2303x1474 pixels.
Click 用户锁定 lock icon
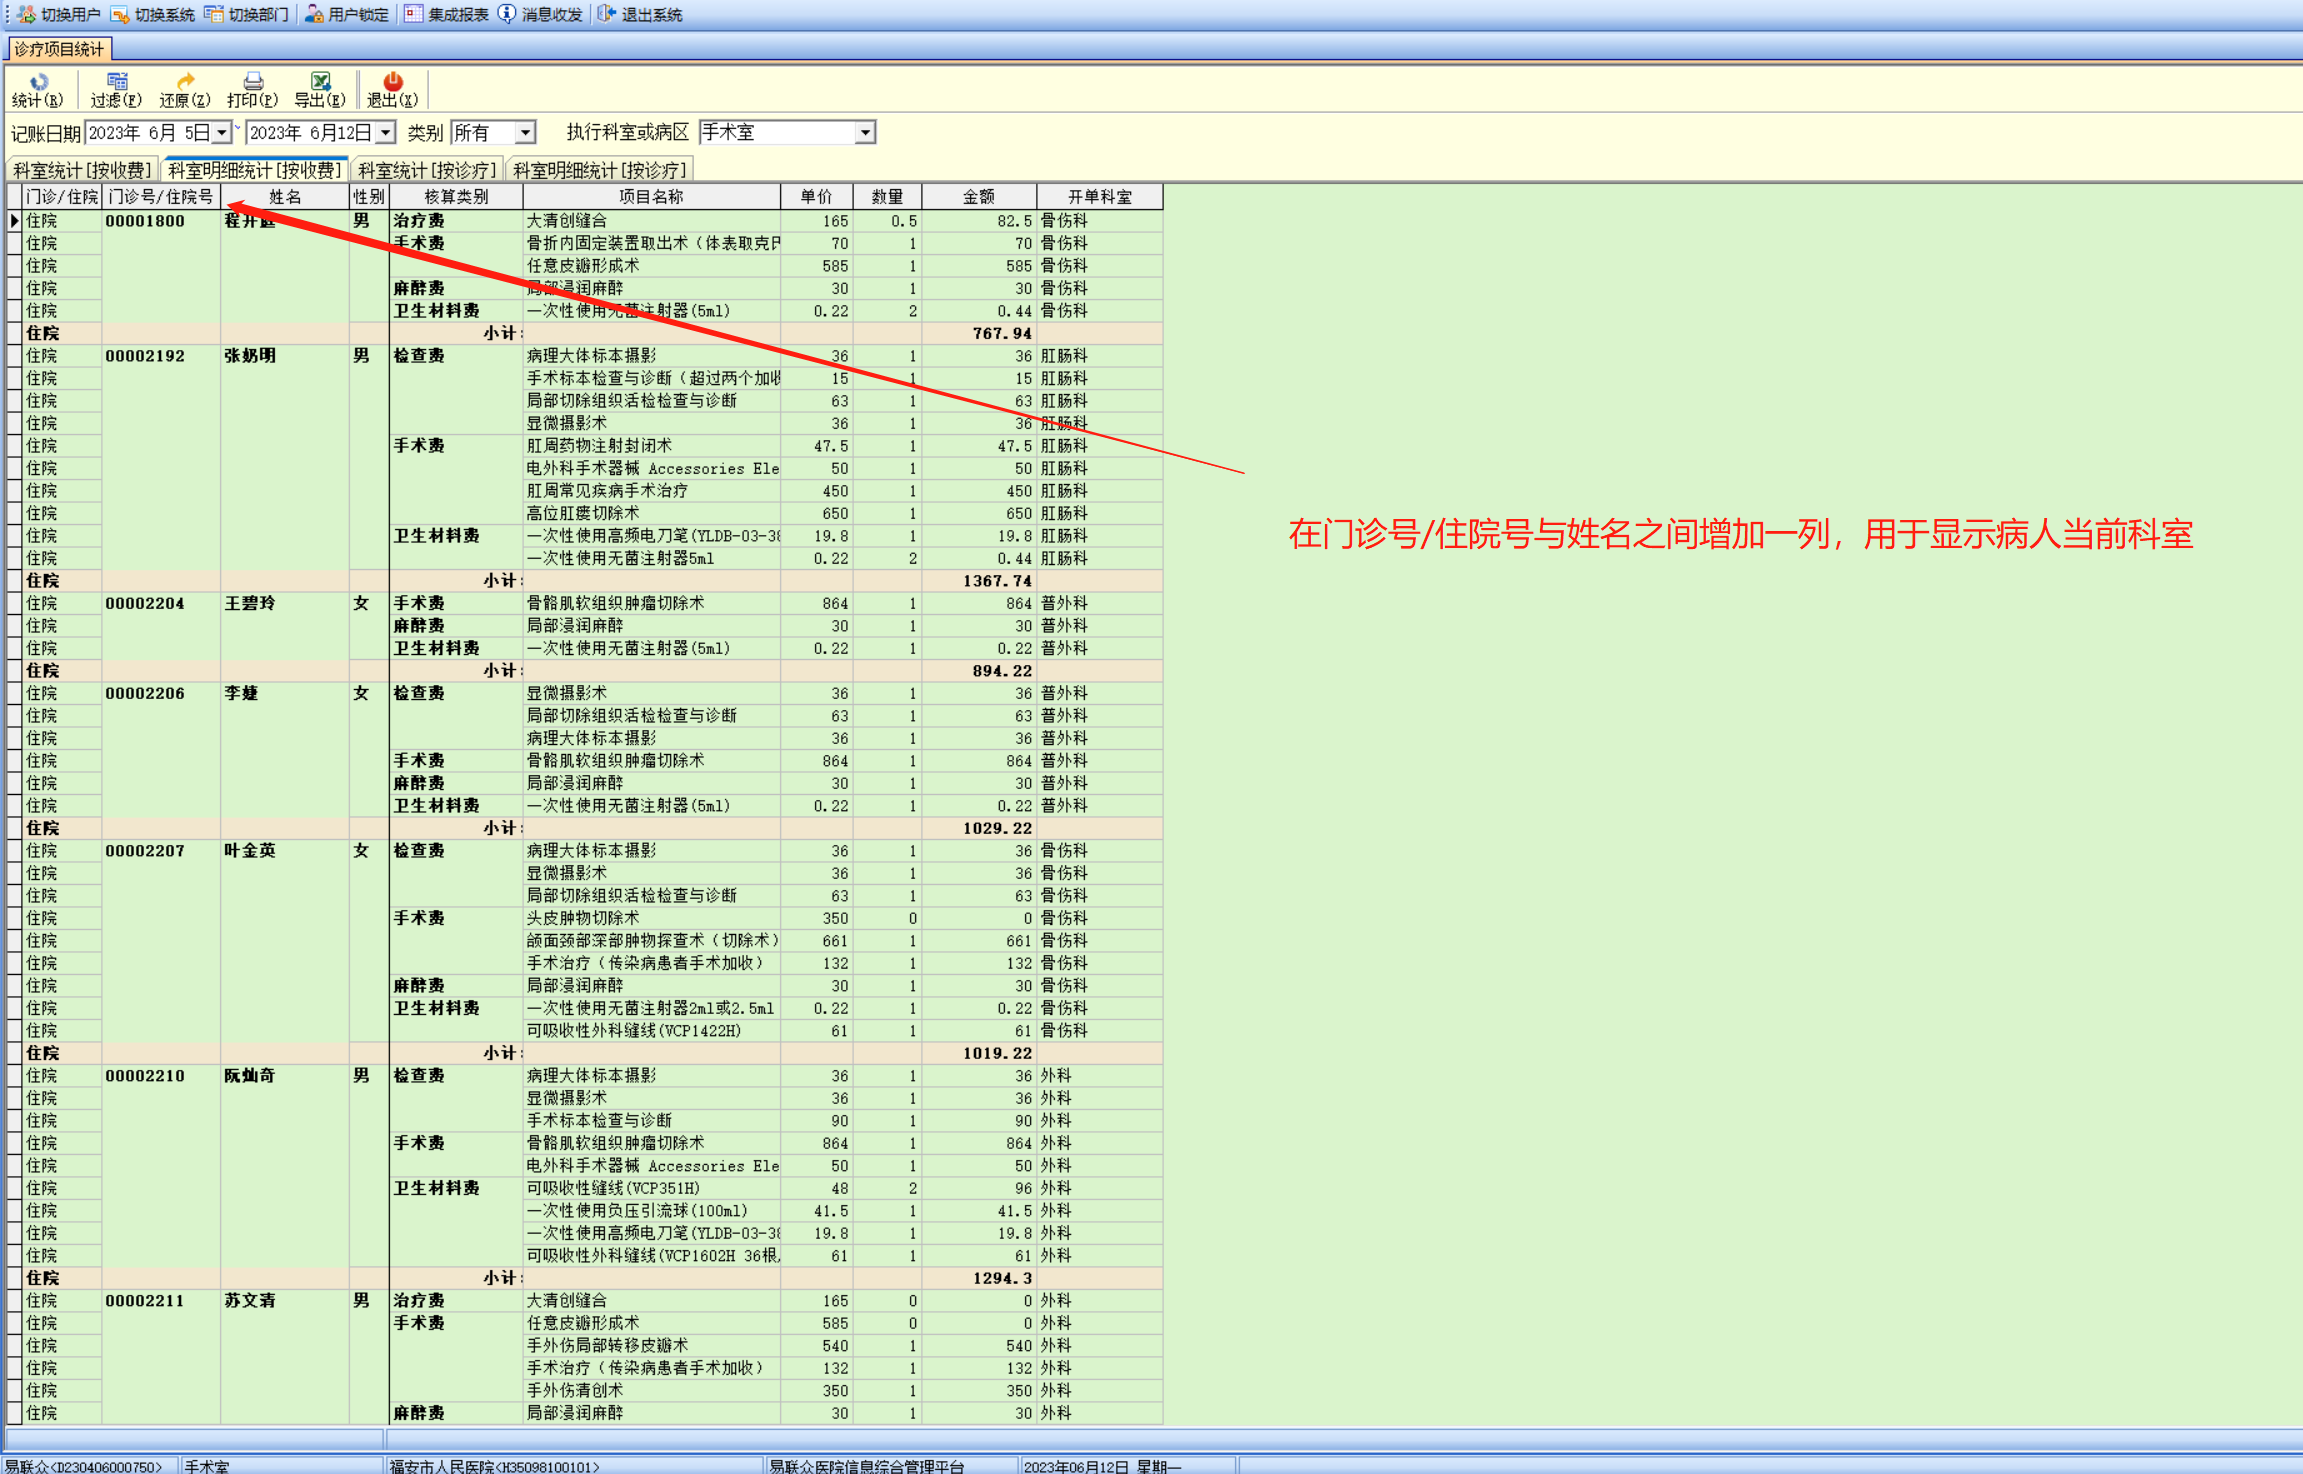pos(347,14)
